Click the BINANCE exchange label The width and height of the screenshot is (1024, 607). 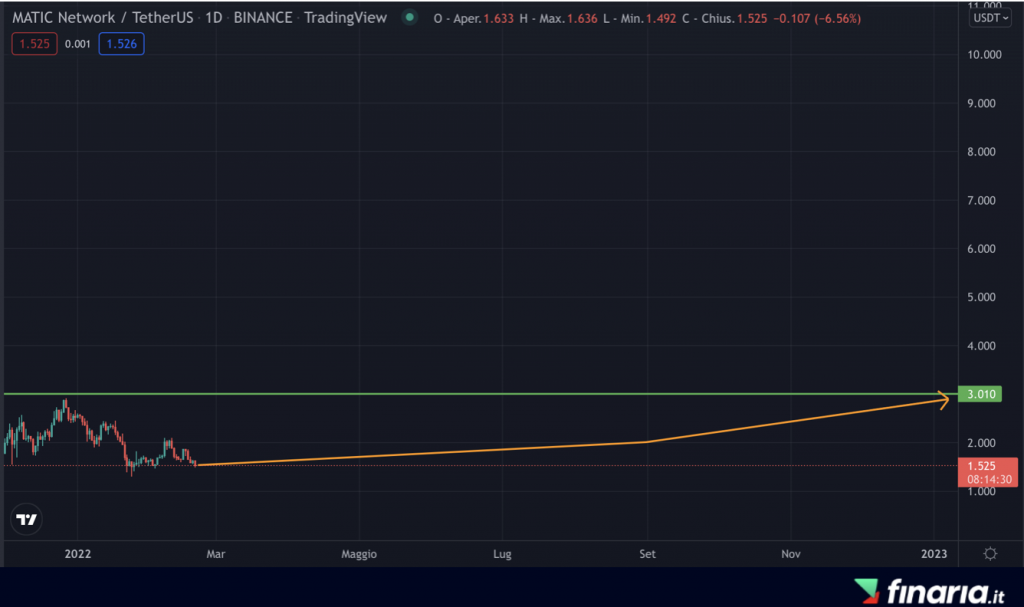pos(263,18)
